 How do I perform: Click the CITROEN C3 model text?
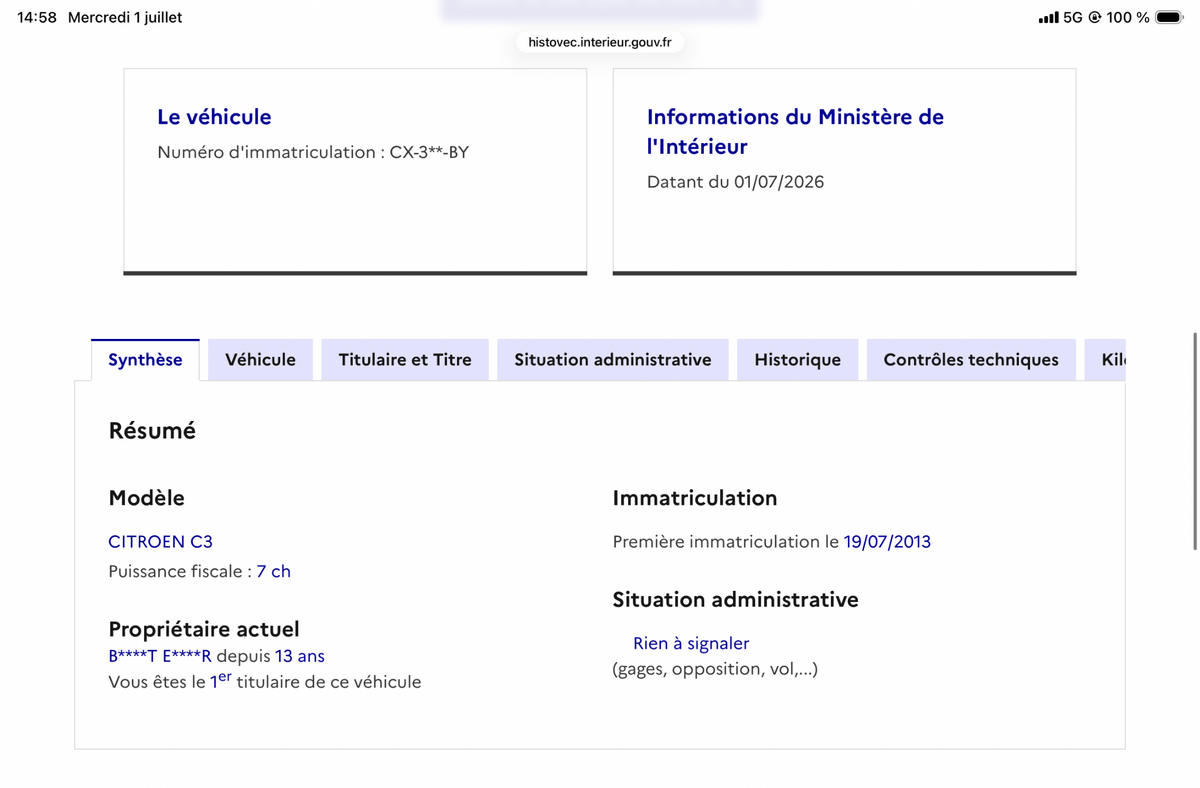[x=160, y=542]
